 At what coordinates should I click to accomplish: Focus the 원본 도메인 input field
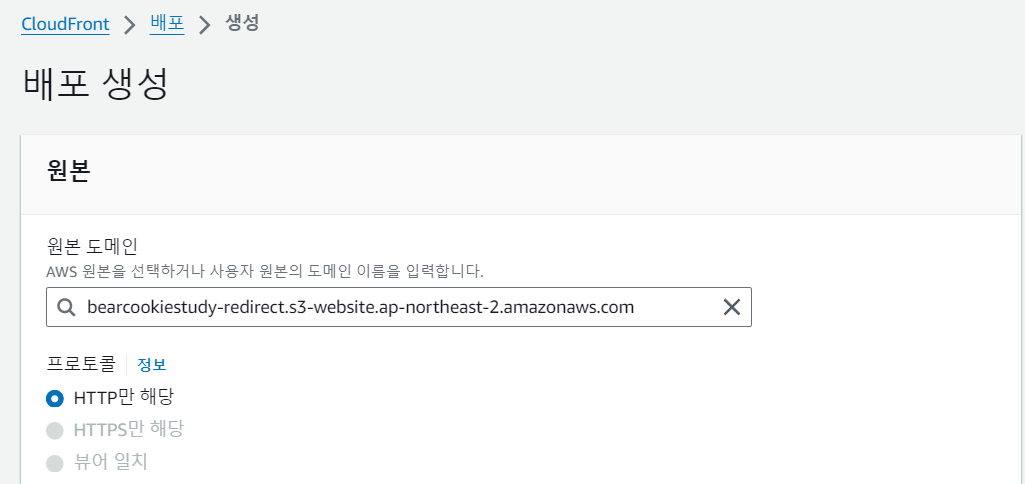[400, 308]
